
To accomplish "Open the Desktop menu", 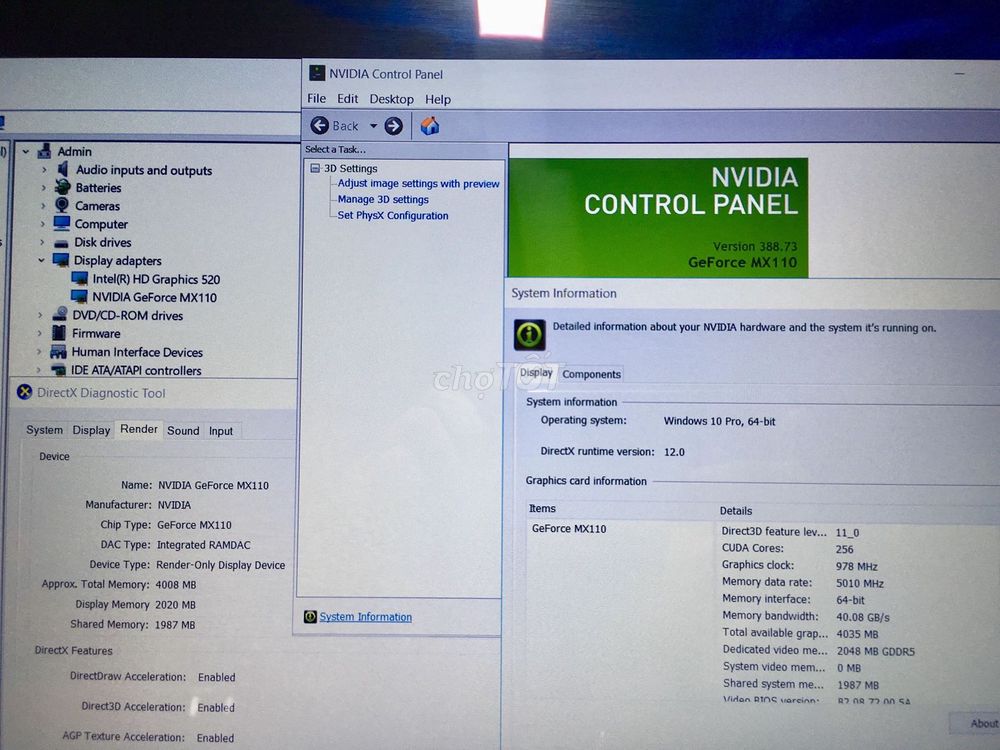I will click(392, 99).
